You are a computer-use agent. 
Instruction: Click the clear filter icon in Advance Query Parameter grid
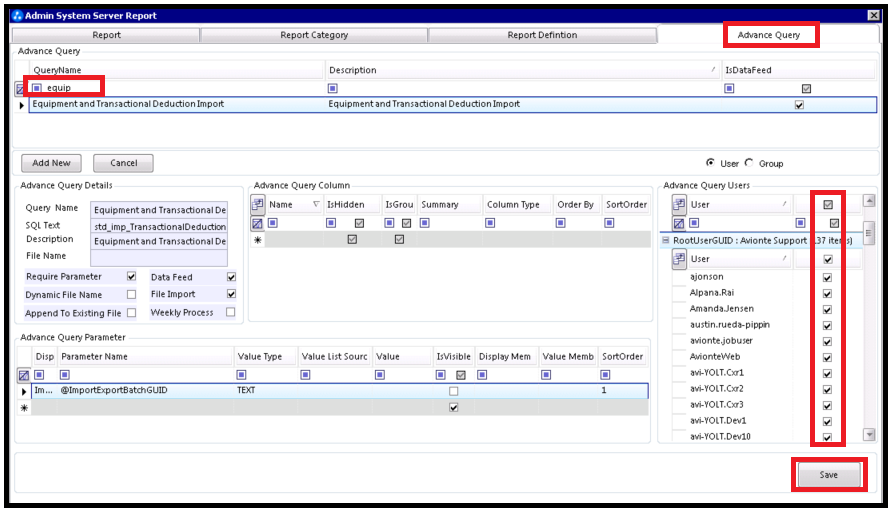point(24,375)
